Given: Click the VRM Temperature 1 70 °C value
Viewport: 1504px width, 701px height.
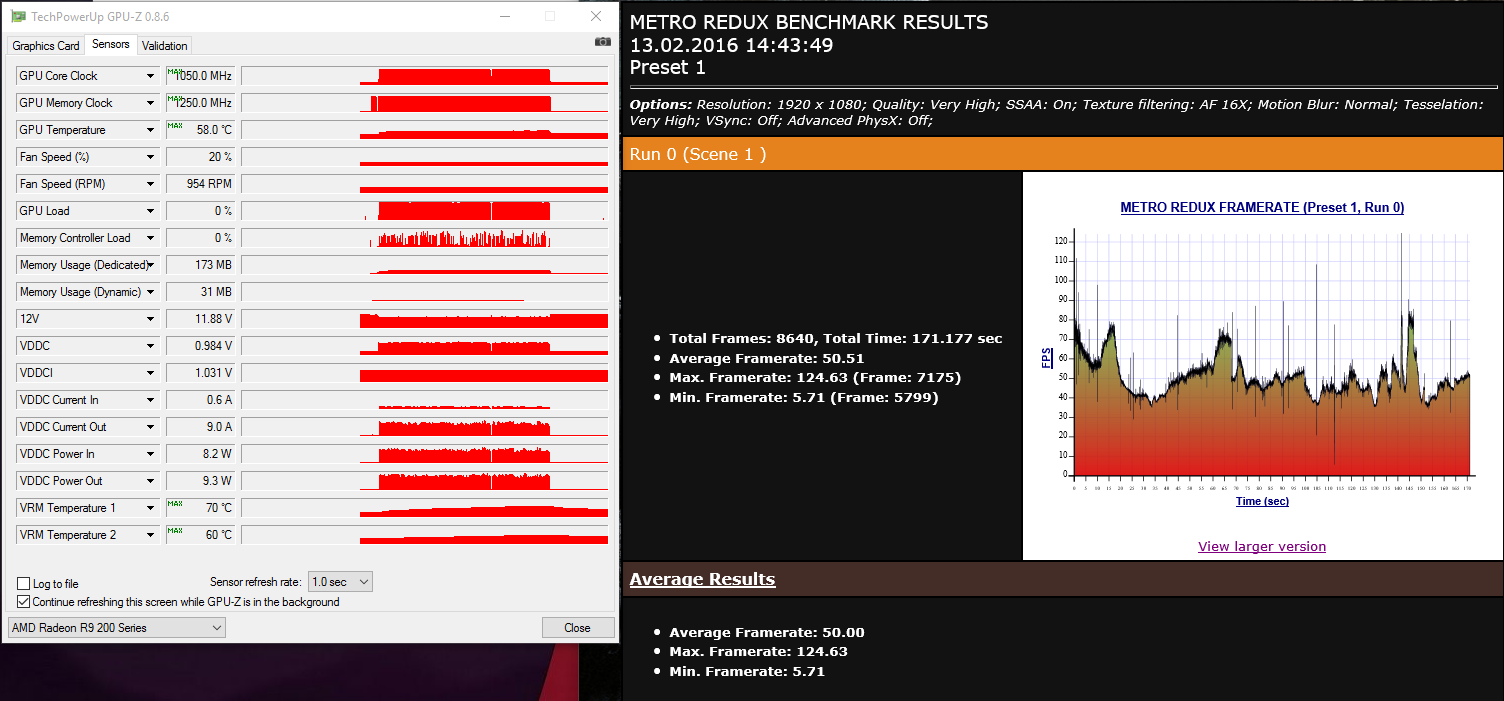Looking at the screenshot, I should pyautogui.click(x=200, y=508).
